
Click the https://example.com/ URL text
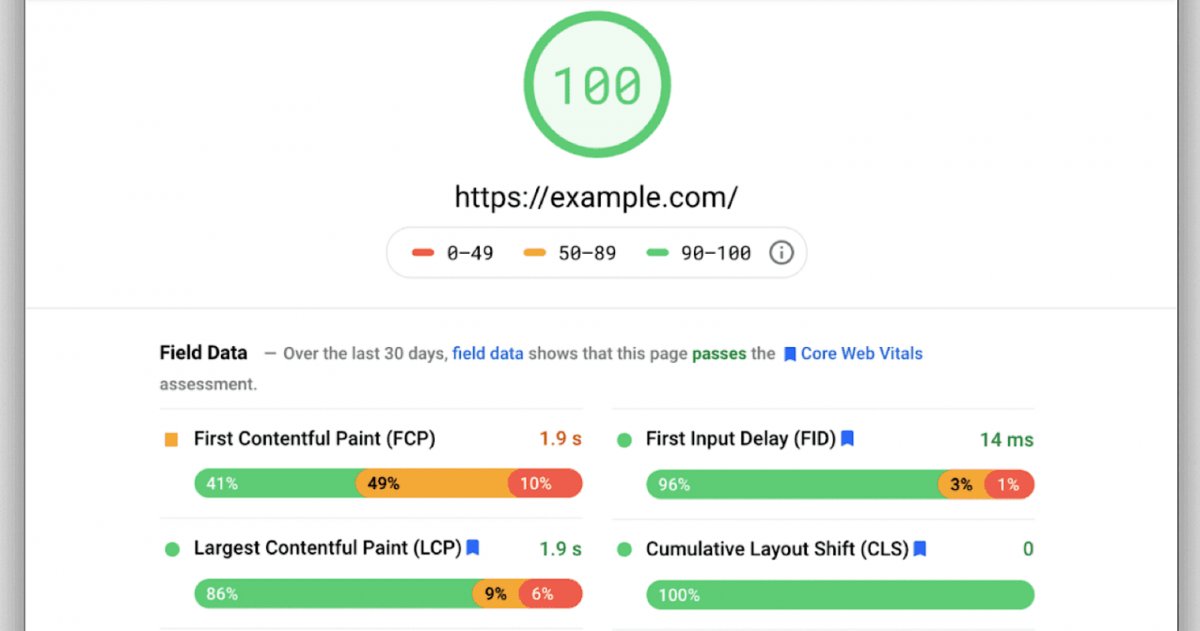coord(597,197)
